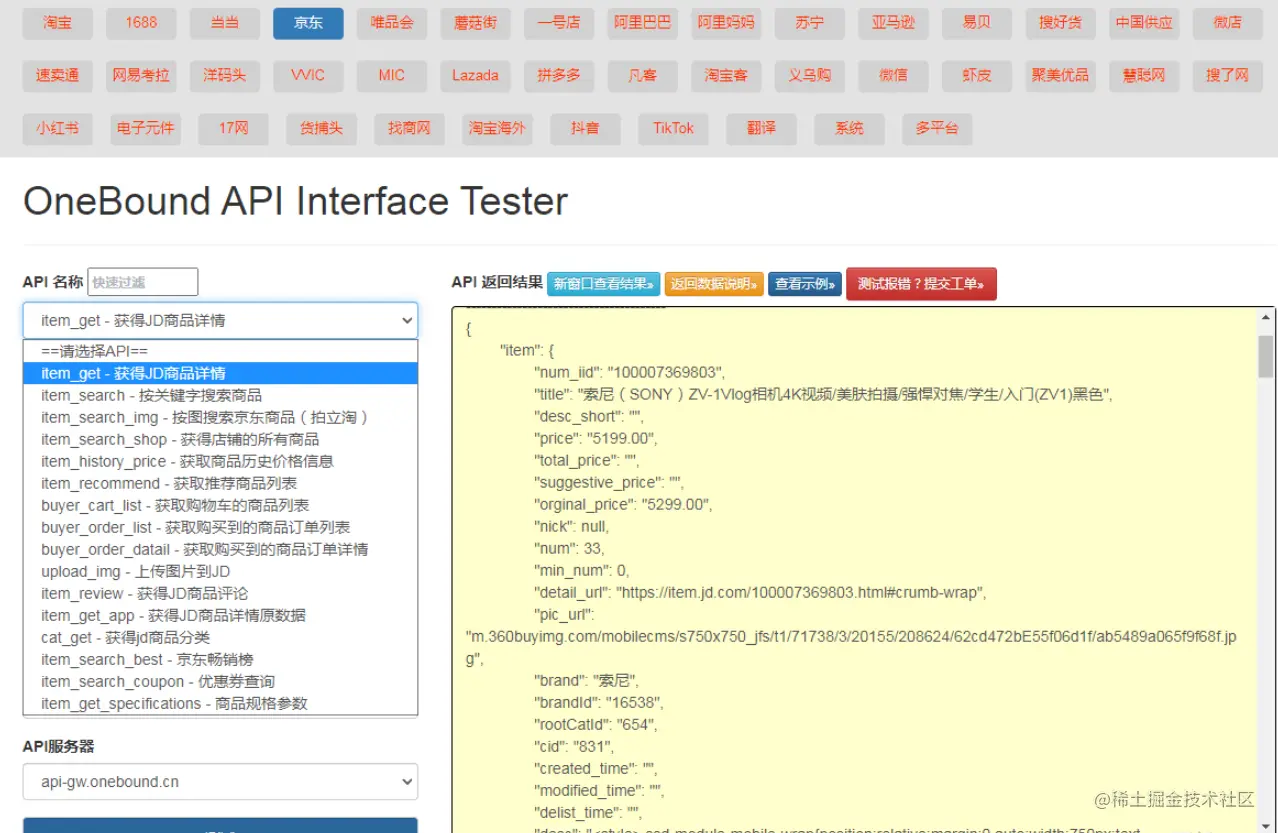Select the active 京东 platform tab
The height and width of the screenshot is (833, 1278).
[308, 23]
